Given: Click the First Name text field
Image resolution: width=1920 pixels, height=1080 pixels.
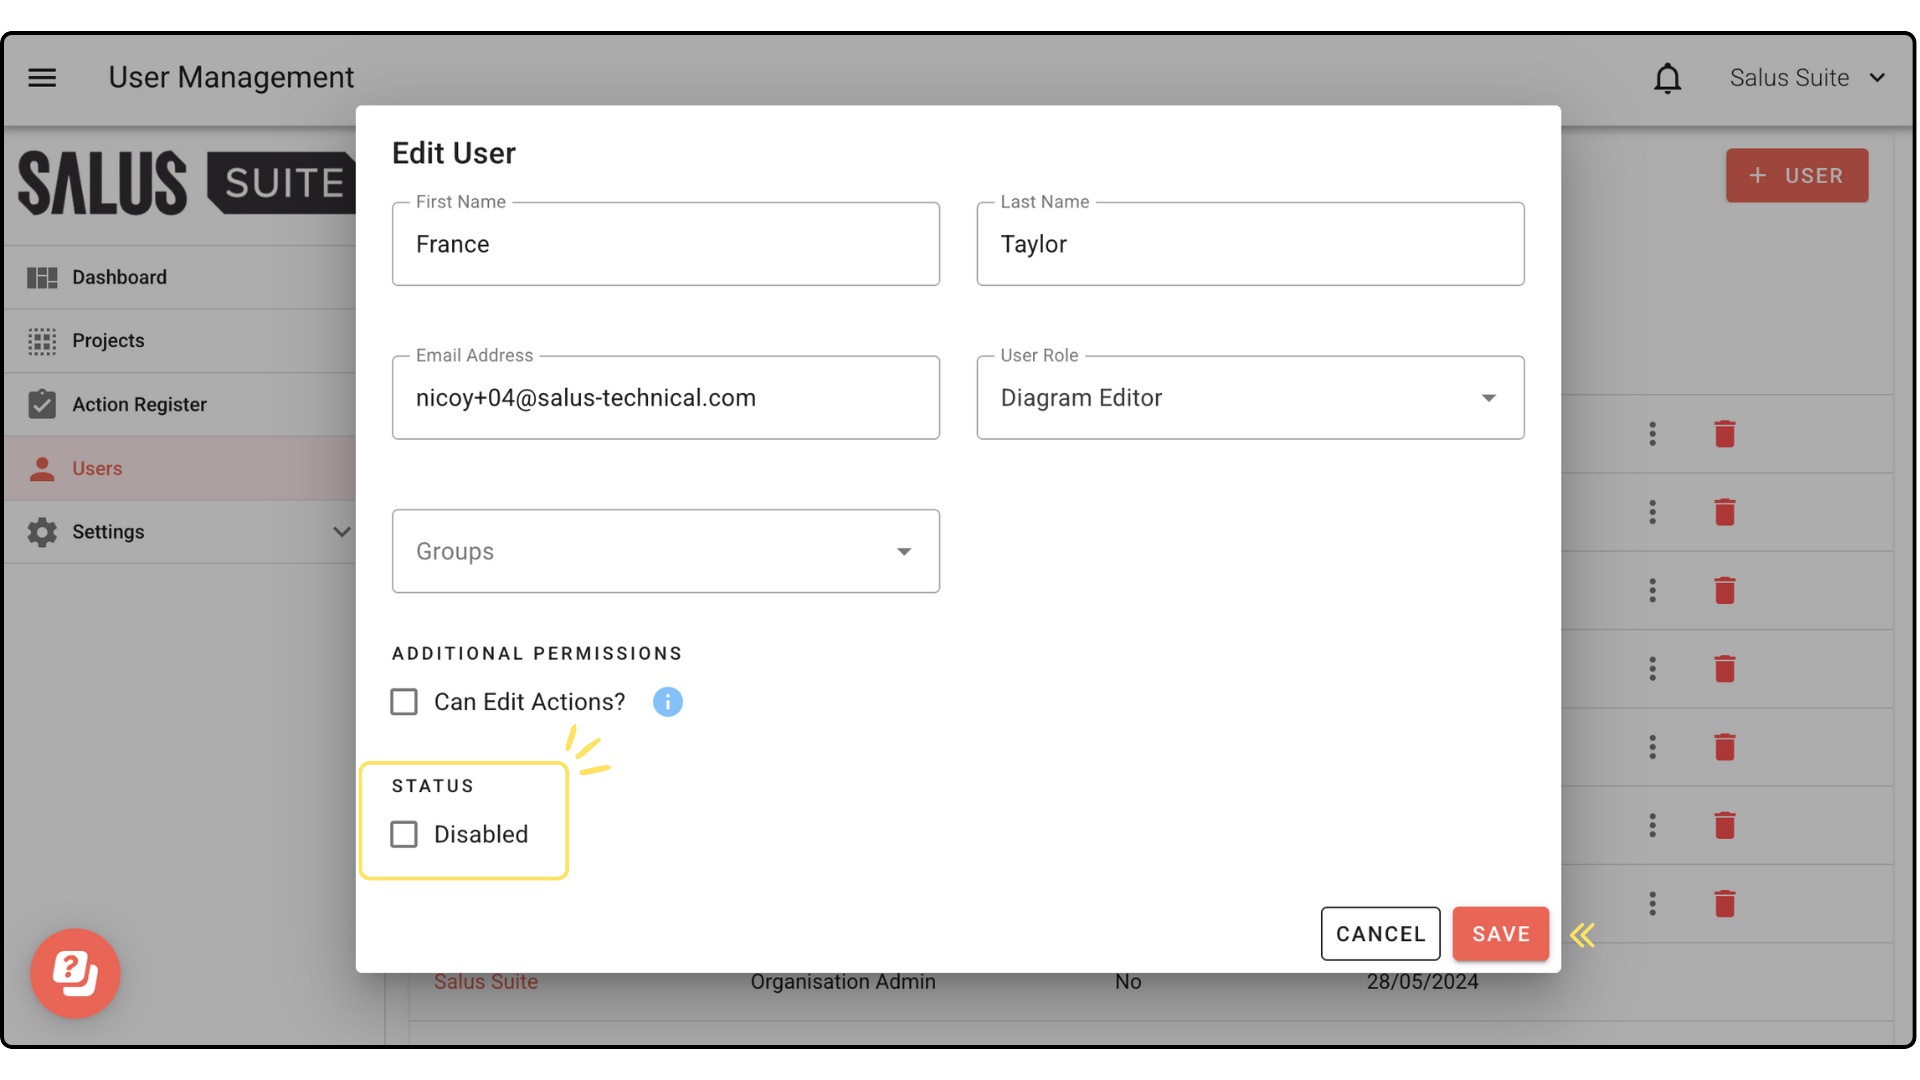Looking at the screenshot, I should coord(665,244).
